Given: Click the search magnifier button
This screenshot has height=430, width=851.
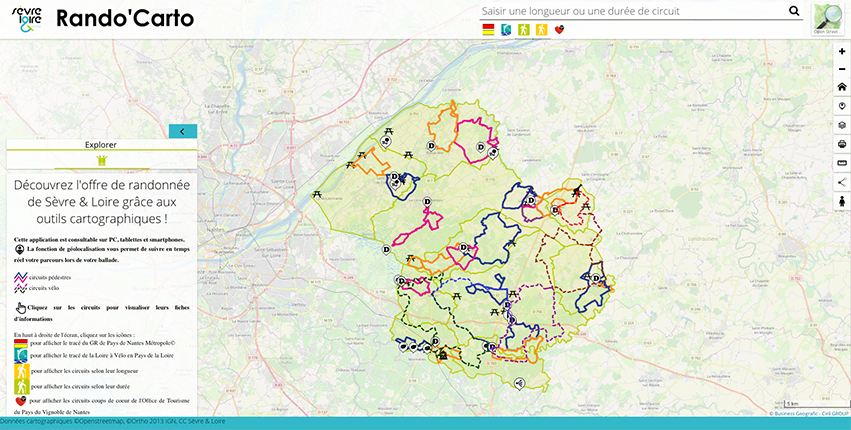Looking at the screenshot, I should point(794,11).
